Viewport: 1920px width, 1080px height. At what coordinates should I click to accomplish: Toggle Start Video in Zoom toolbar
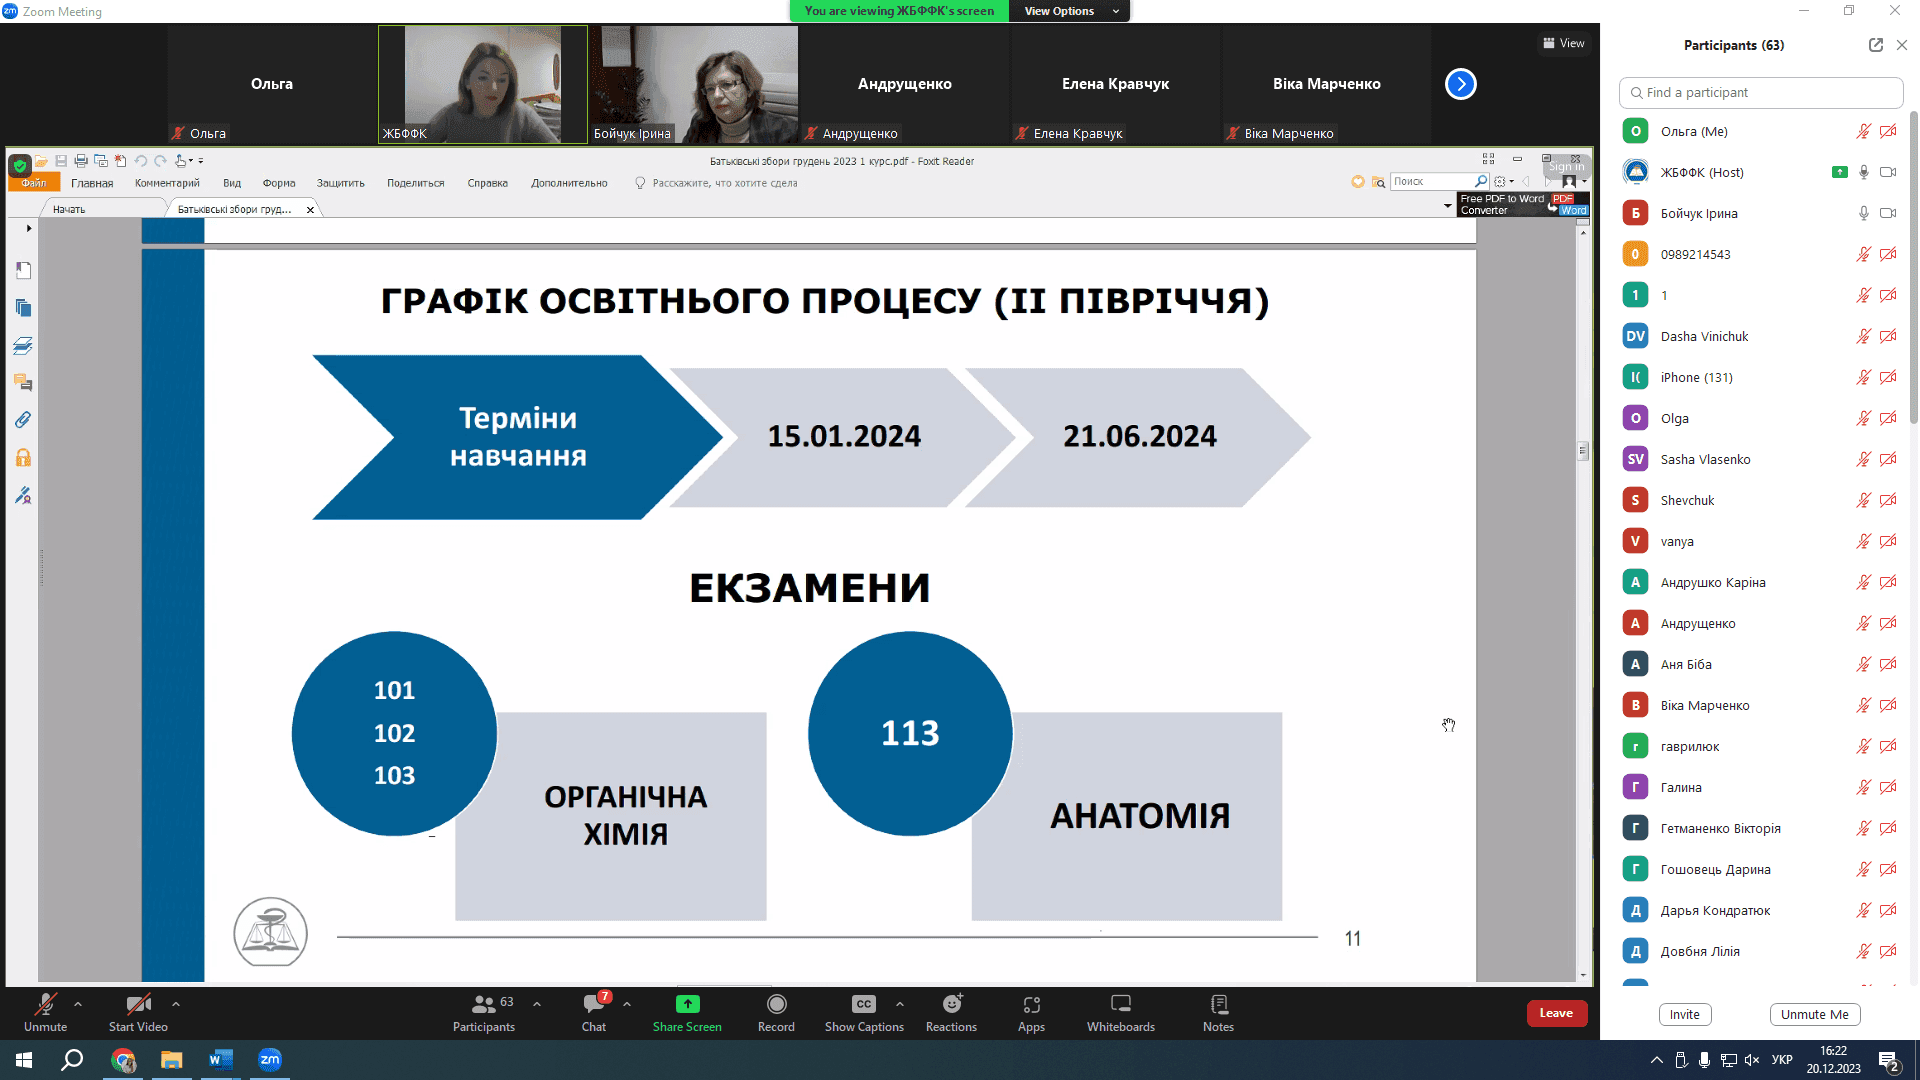(x=138, y=1013)
